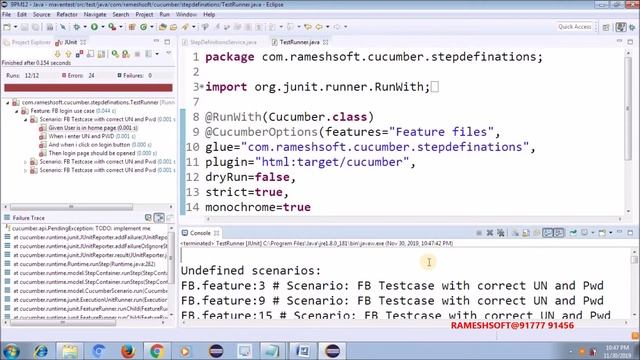Click the Debug bug icon in toolbar
Viewport: 640px width, 360px height.
(76, 27)
